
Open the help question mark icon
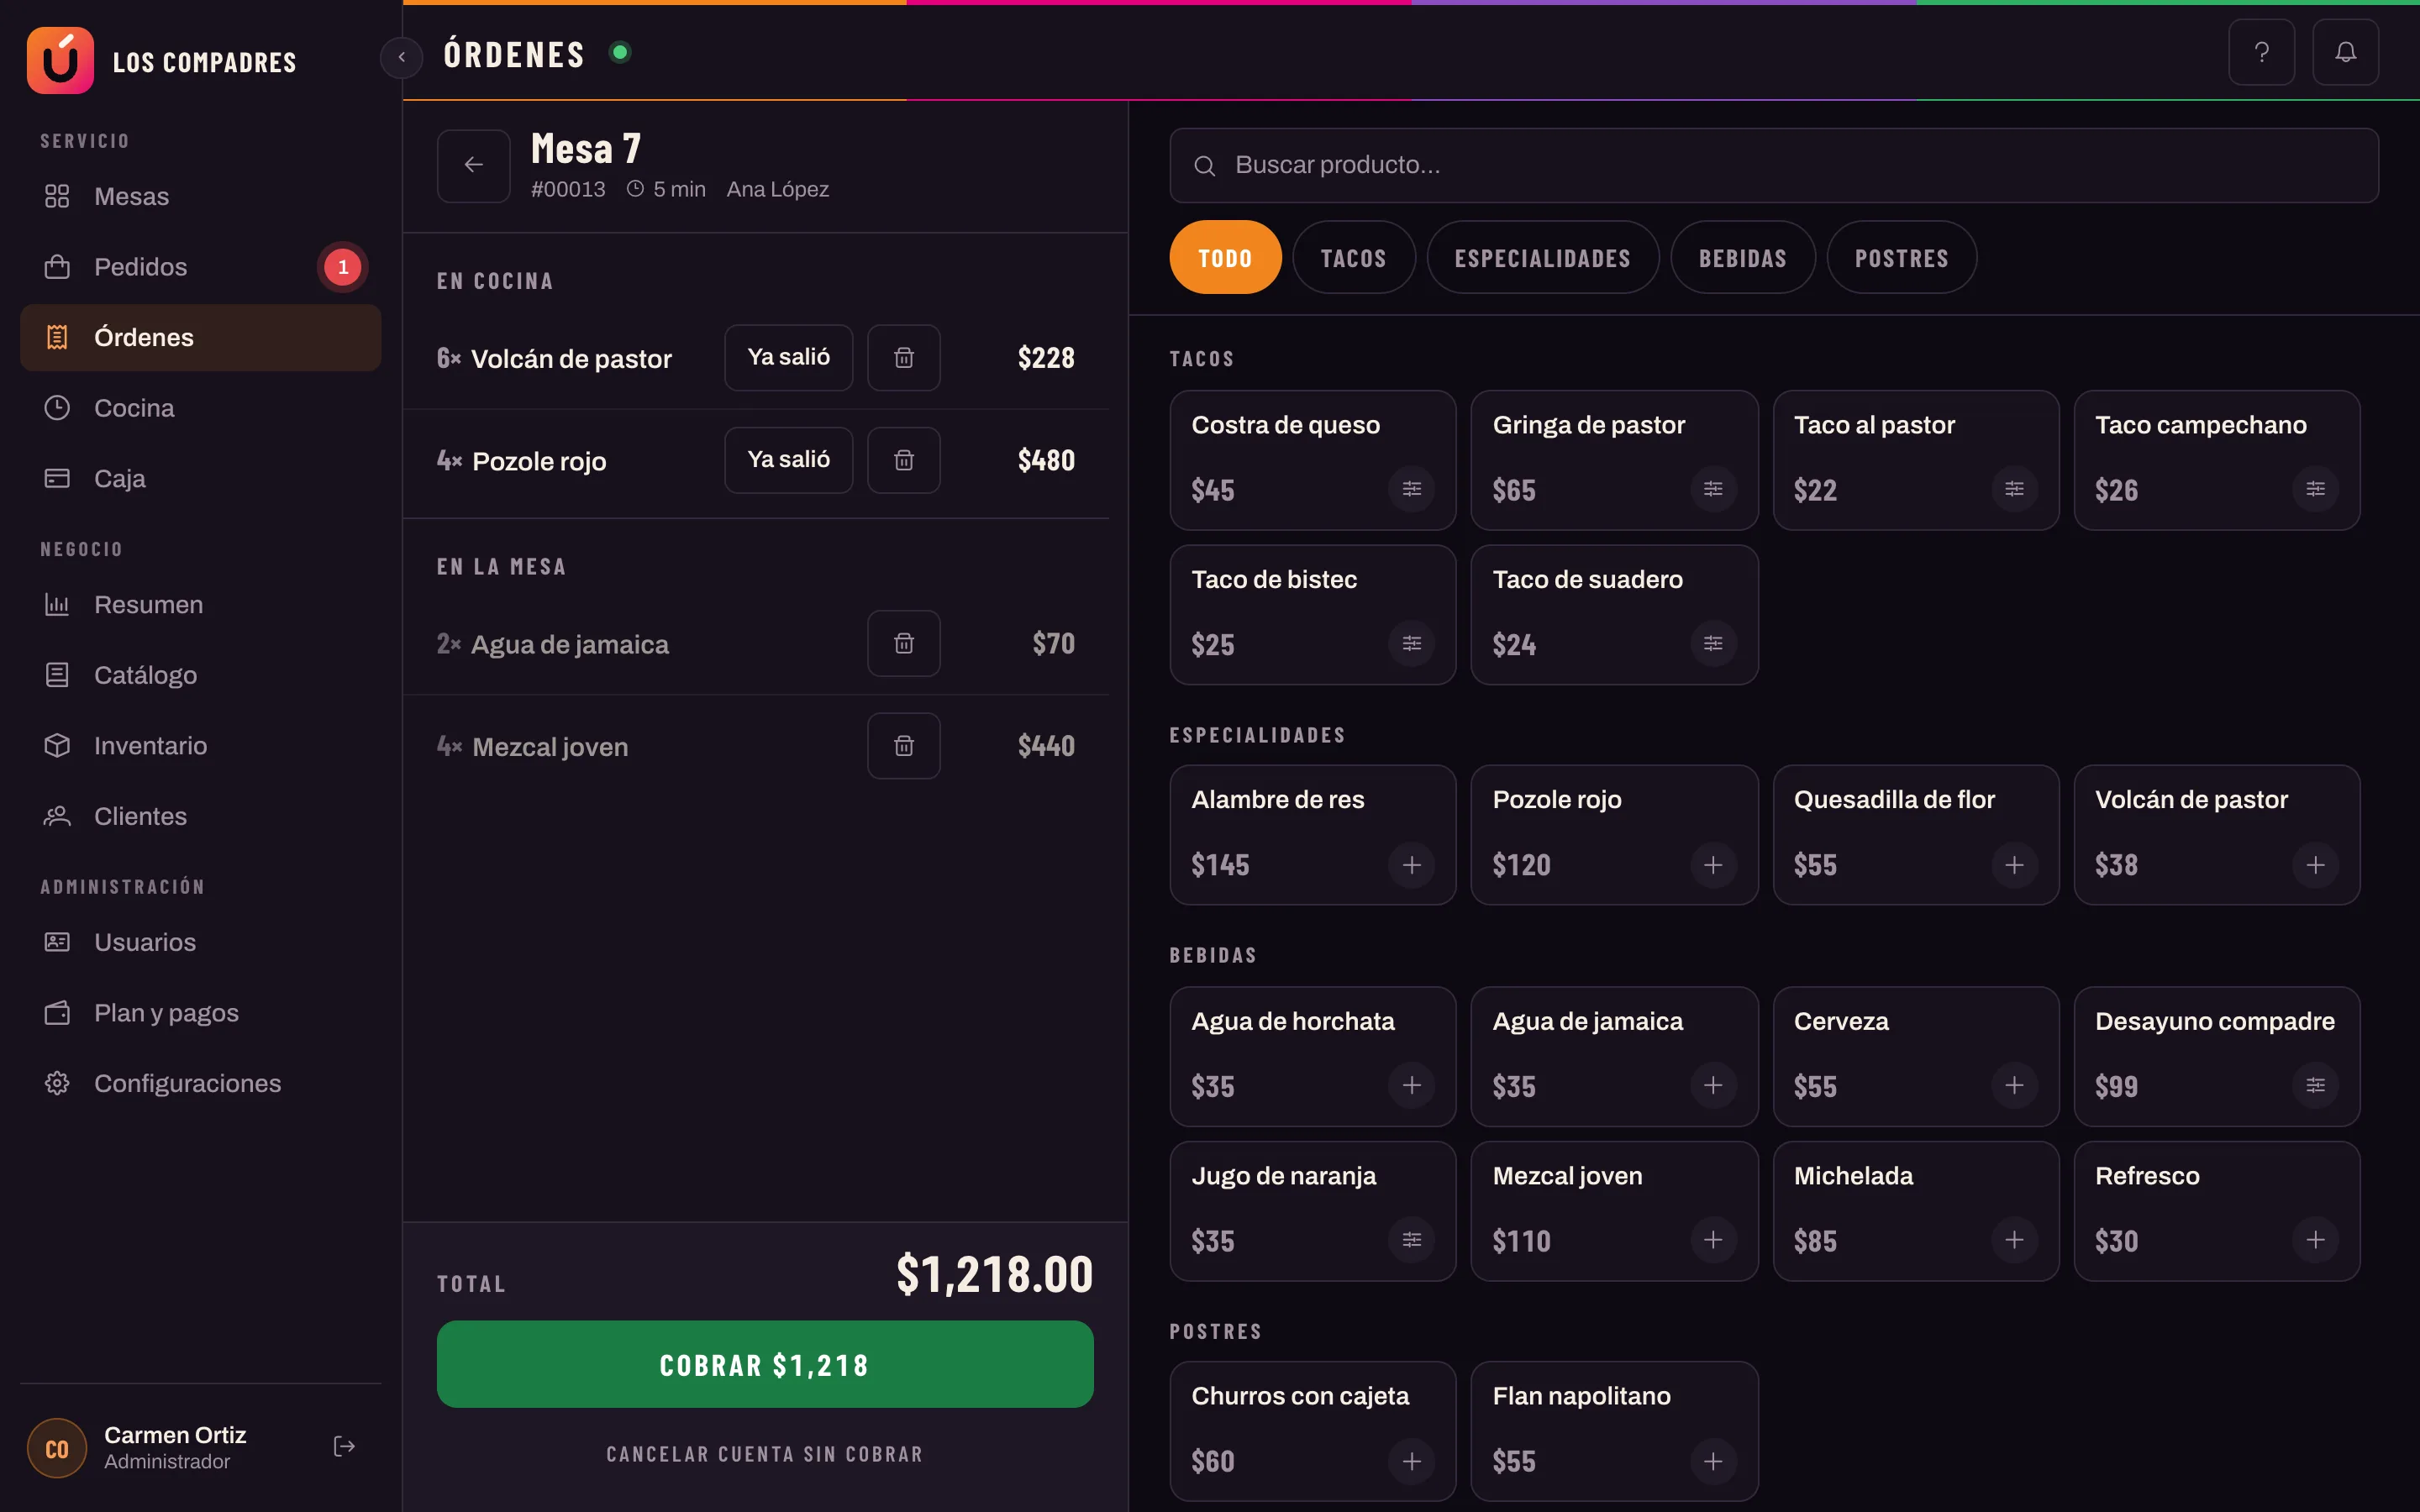2261,52
